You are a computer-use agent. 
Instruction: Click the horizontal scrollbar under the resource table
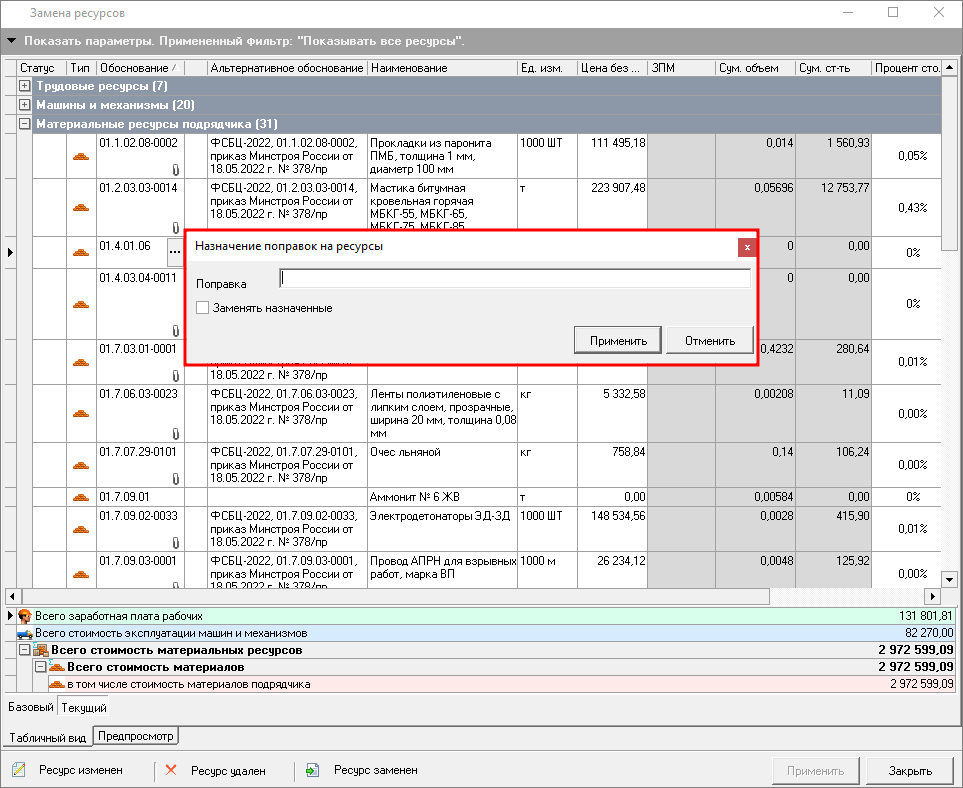coord(400,596)
